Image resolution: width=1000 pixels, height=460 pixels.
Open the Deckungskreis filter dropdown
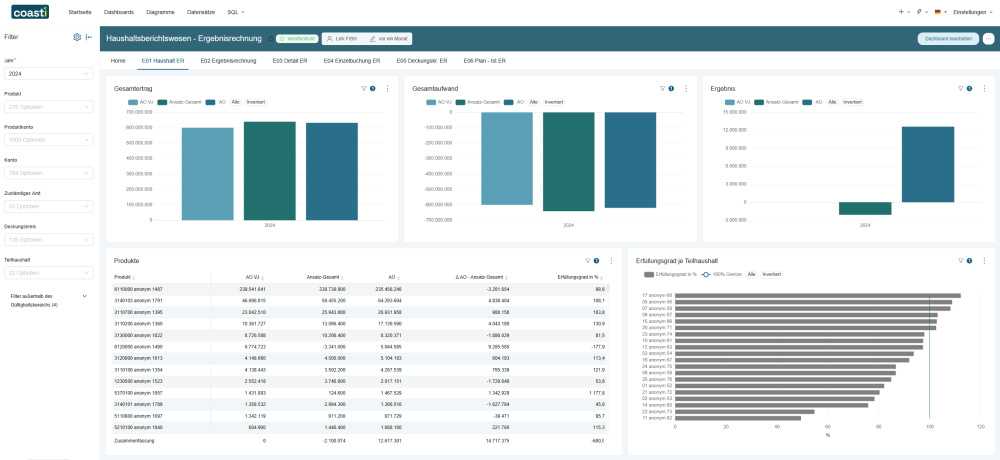coord(48,239)
